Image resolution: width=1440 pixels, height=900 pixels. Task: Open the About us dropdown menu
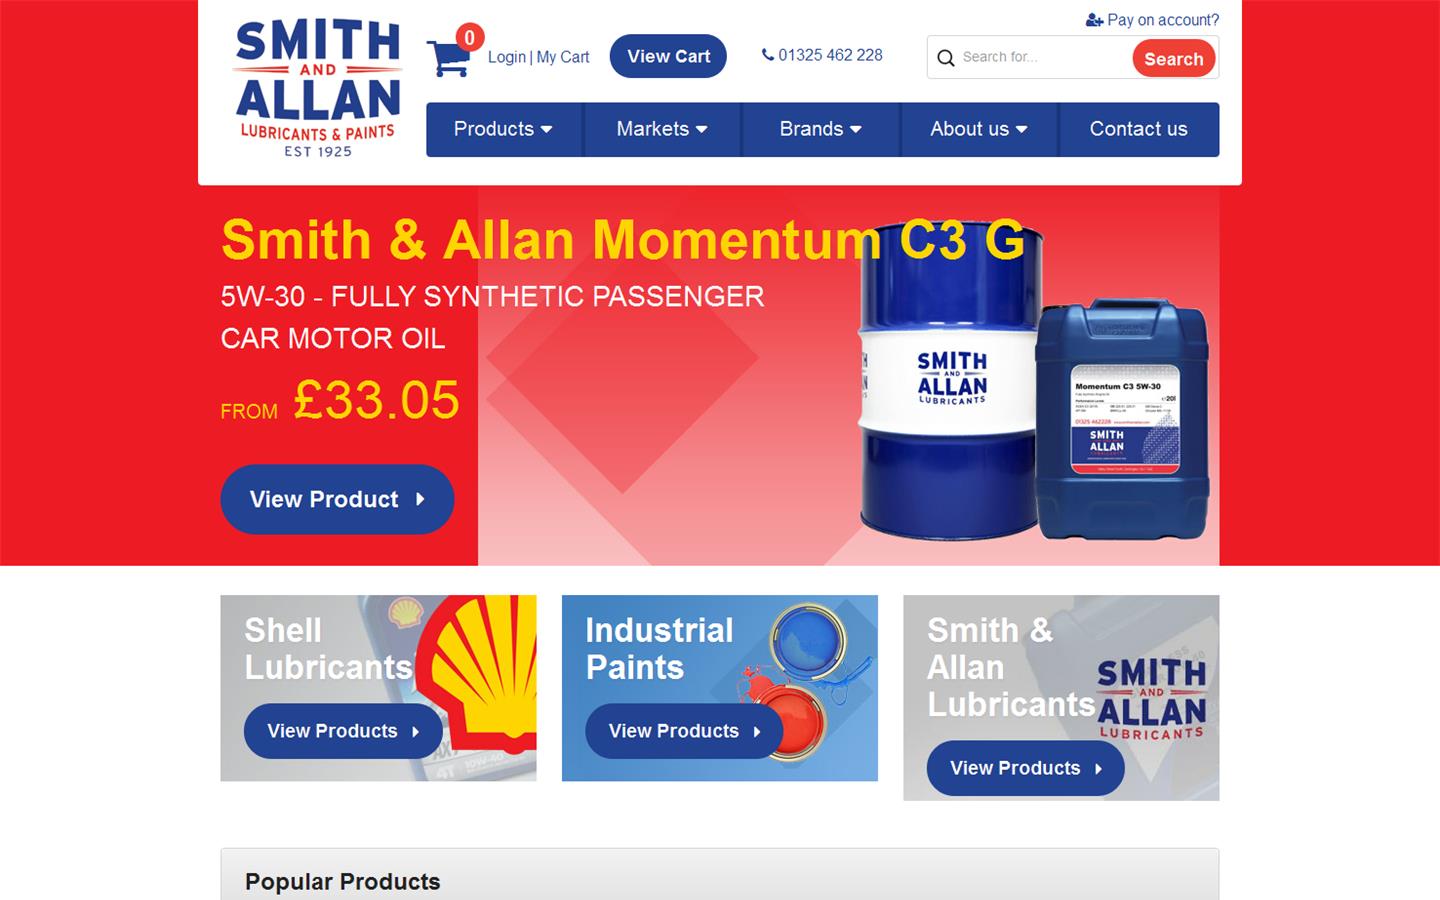point(979,129)
